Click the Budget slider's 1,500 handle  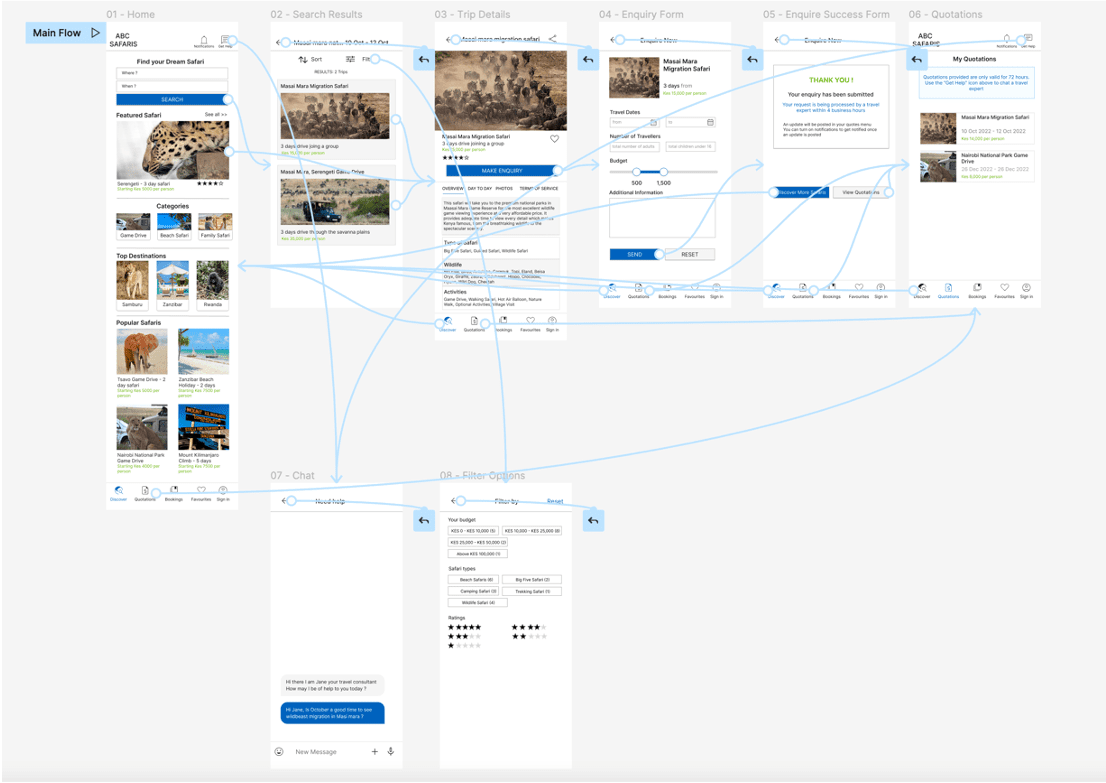click(663, 172)
